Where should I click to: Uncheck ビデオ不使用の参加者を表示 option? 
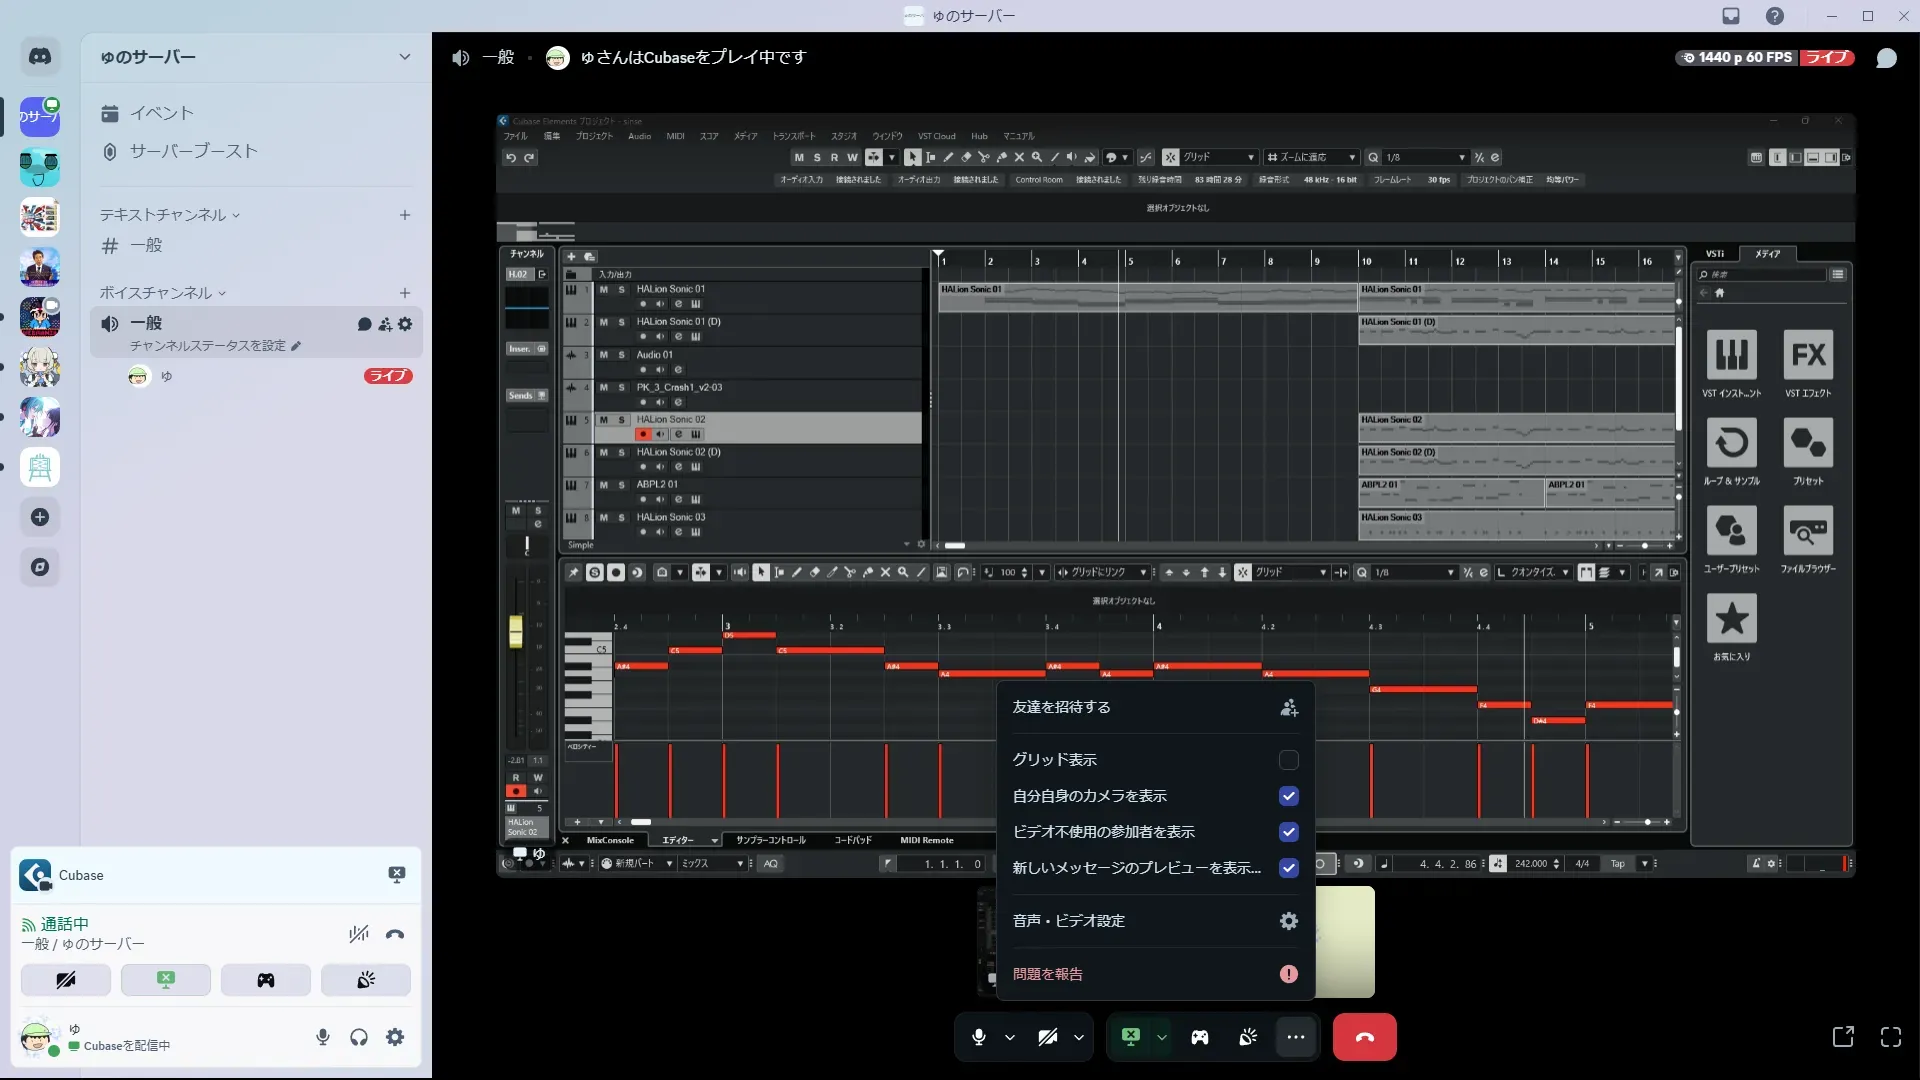pos(1288,832)
